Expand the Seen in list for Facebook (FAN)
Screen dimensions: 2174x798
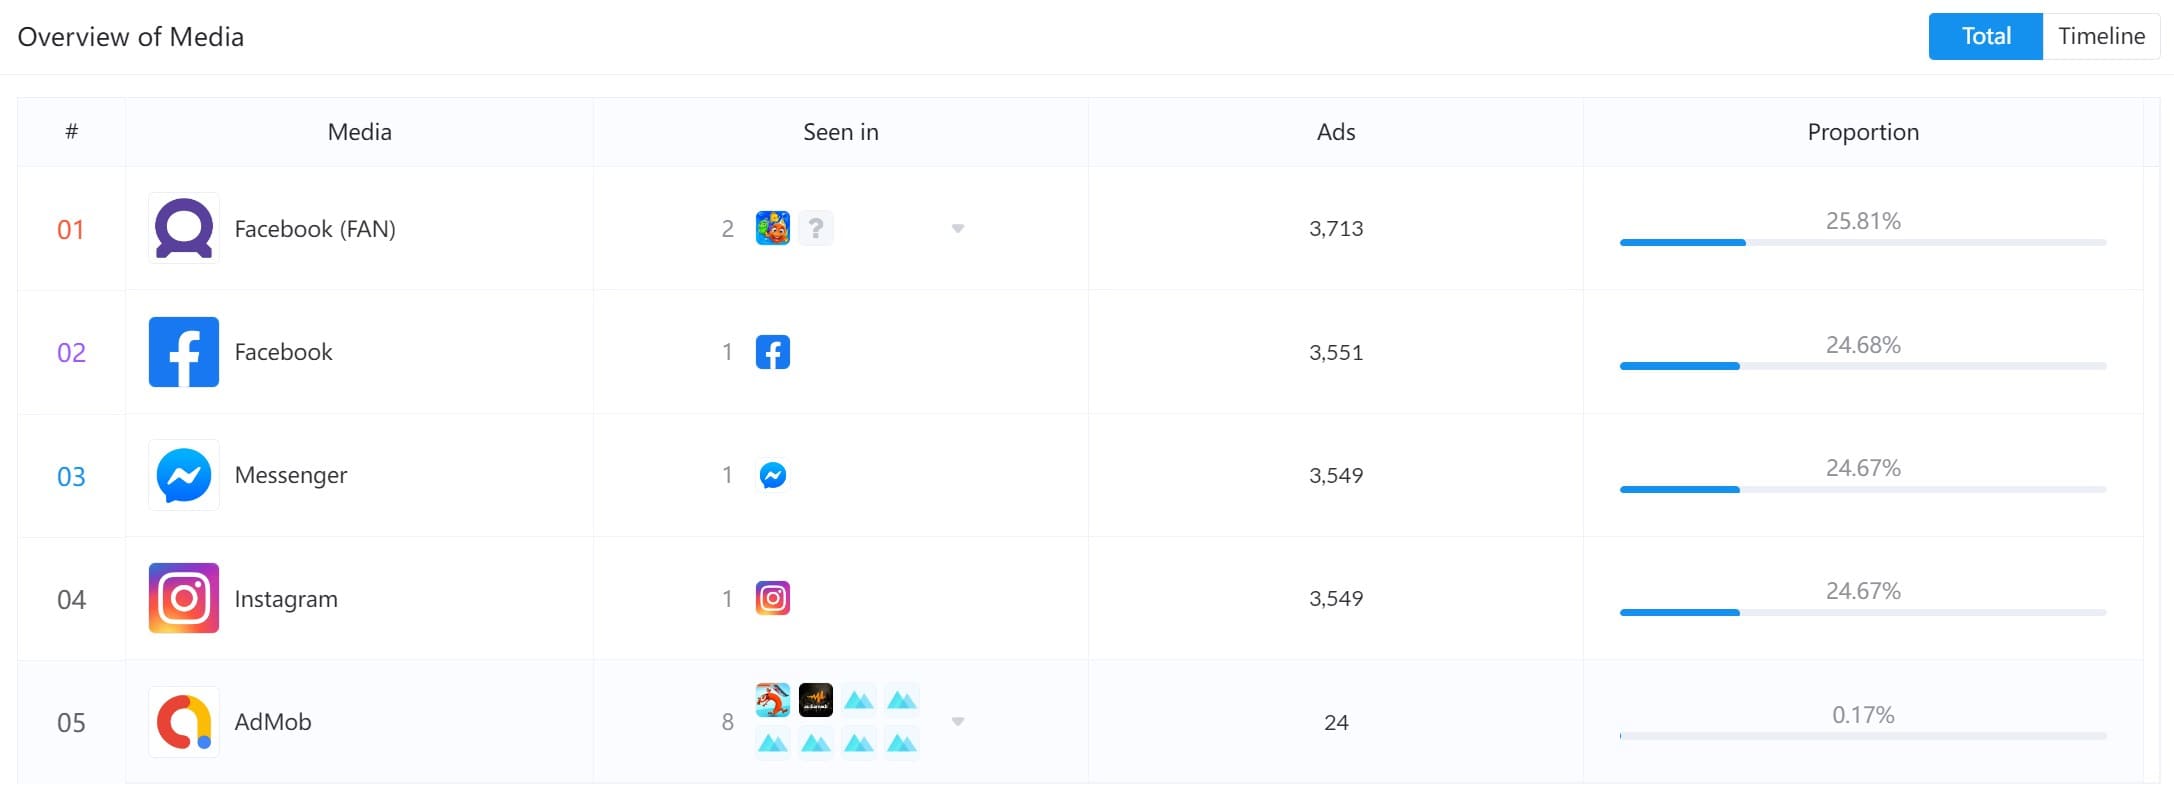coord(958,229)
